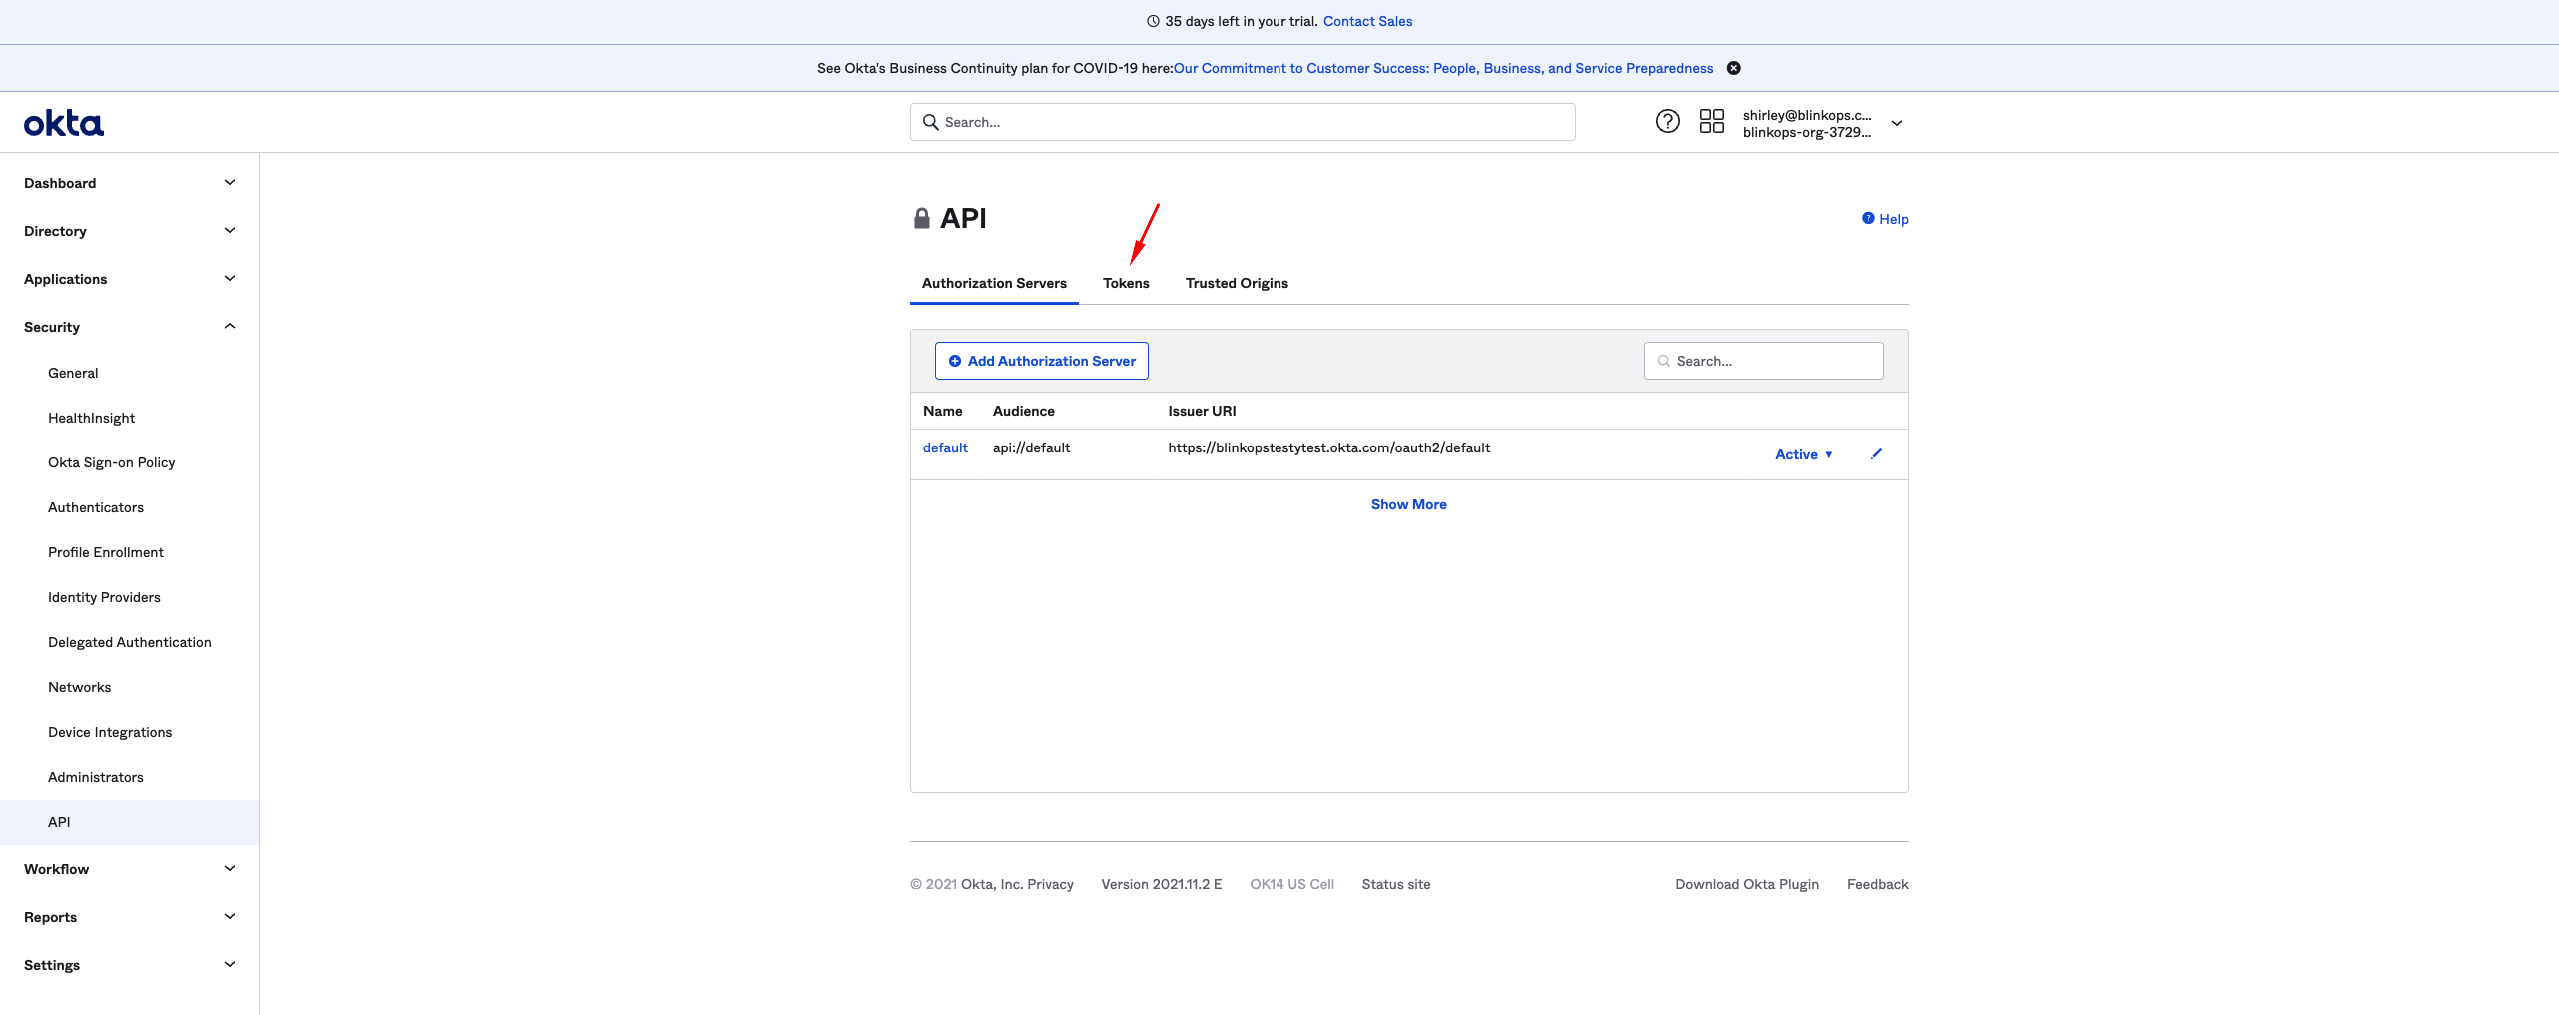Click the Issuer URI column header
The image size is (2559, 1015).
coord(1202,411)
